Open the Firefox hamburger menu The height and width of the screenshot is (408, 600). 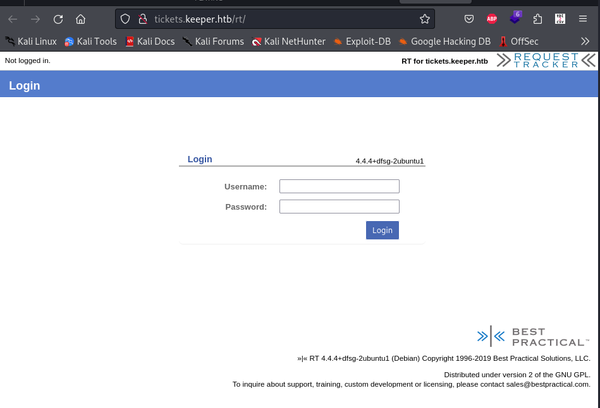click(584, 18)
